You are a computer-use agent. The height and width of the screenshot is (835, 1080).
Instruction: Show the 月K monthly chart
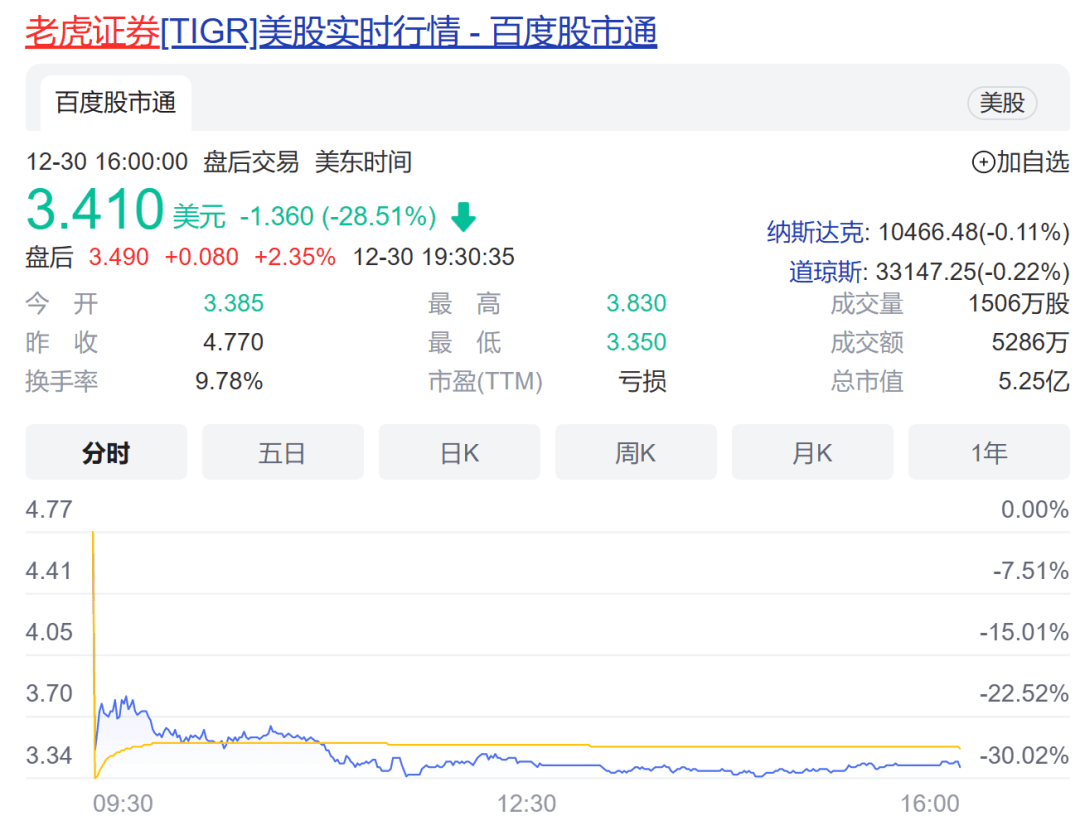click(x=812, y=453)
